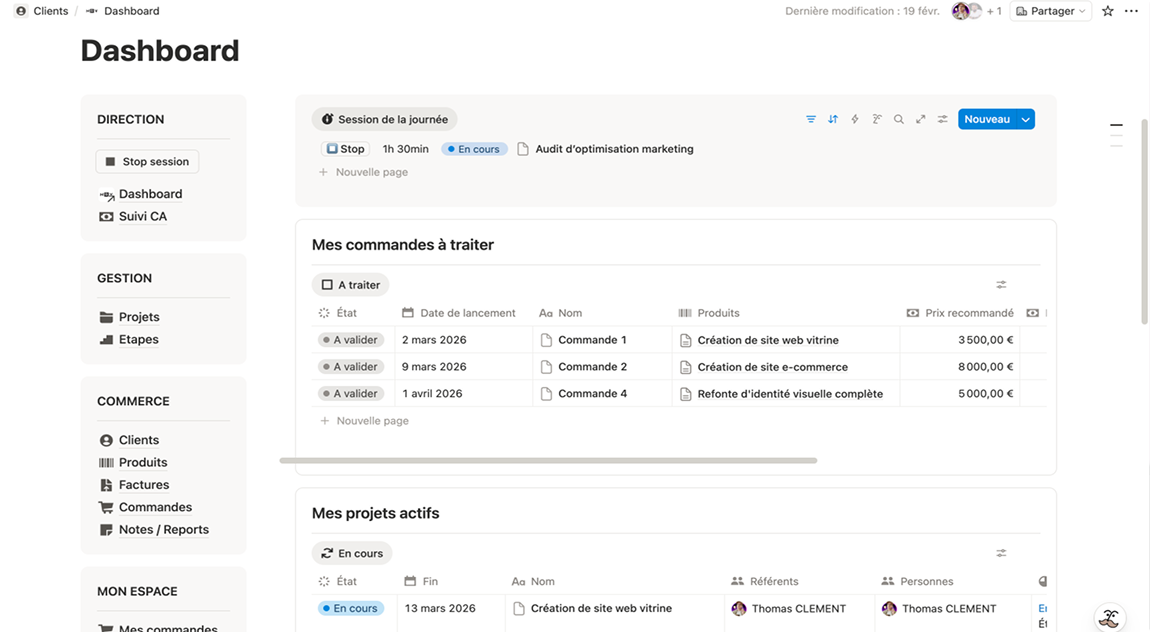Select the En cours view tab

pos(352,553)
